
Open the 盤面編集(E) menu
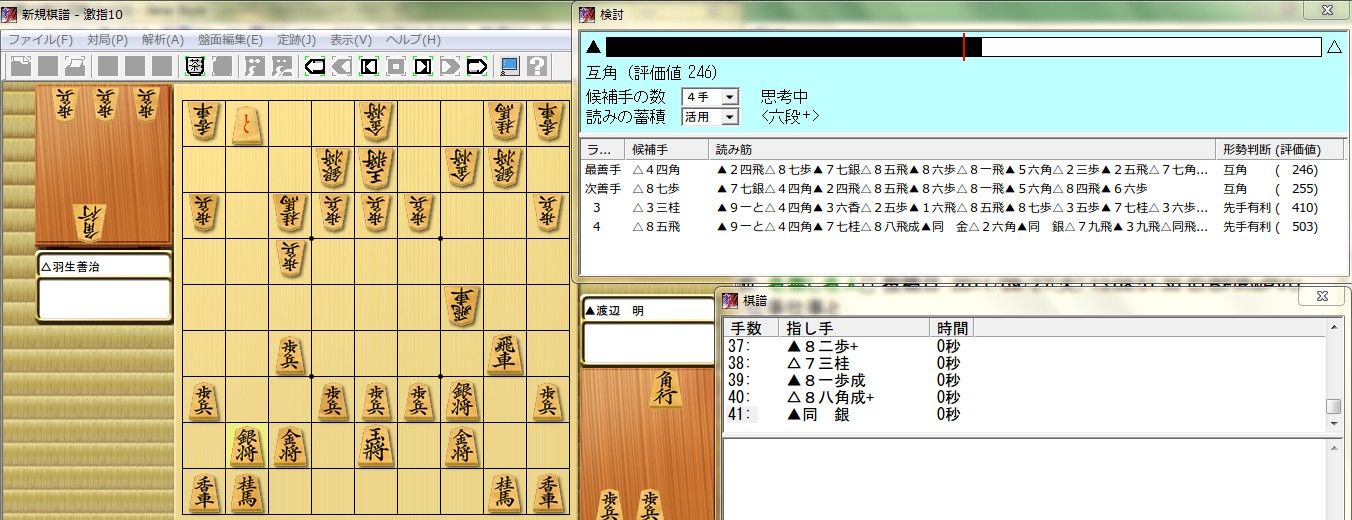point(230,40)
